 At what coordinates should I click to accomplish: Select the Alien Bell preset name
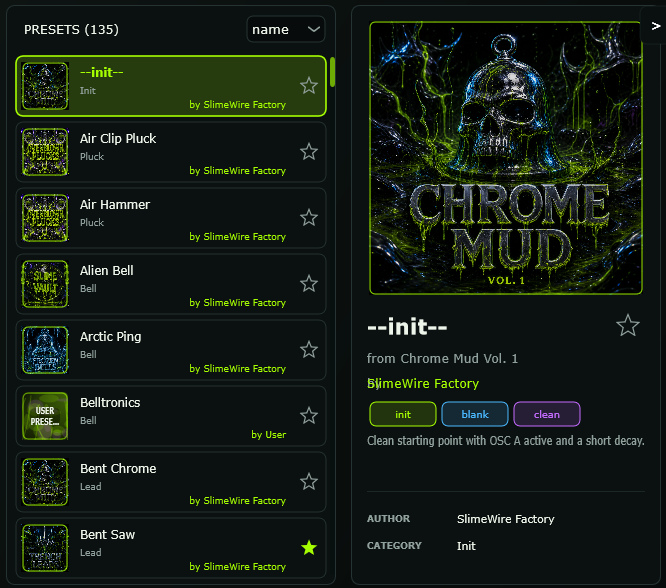[x=107, y=270]
